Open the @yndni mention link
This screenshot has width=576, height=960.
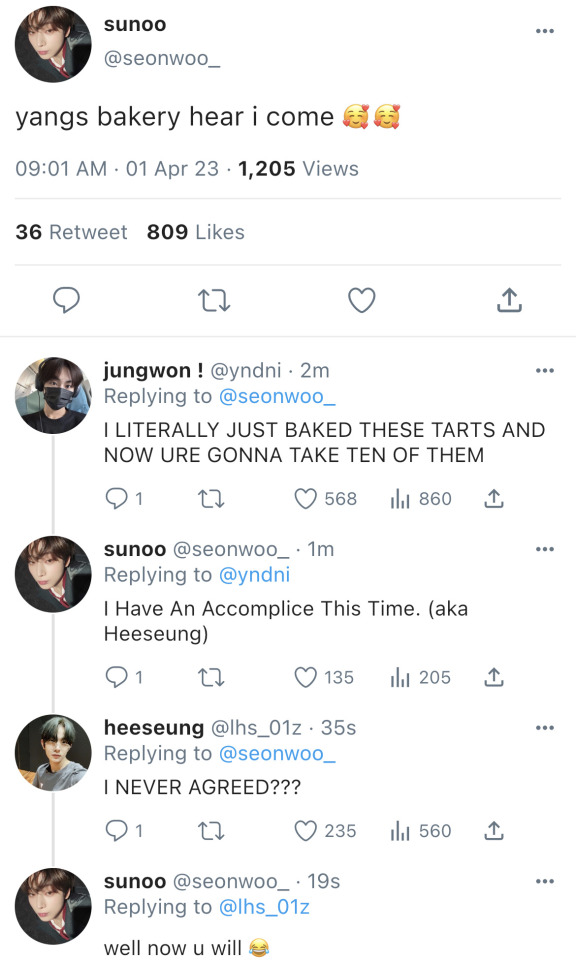(254, 575)
